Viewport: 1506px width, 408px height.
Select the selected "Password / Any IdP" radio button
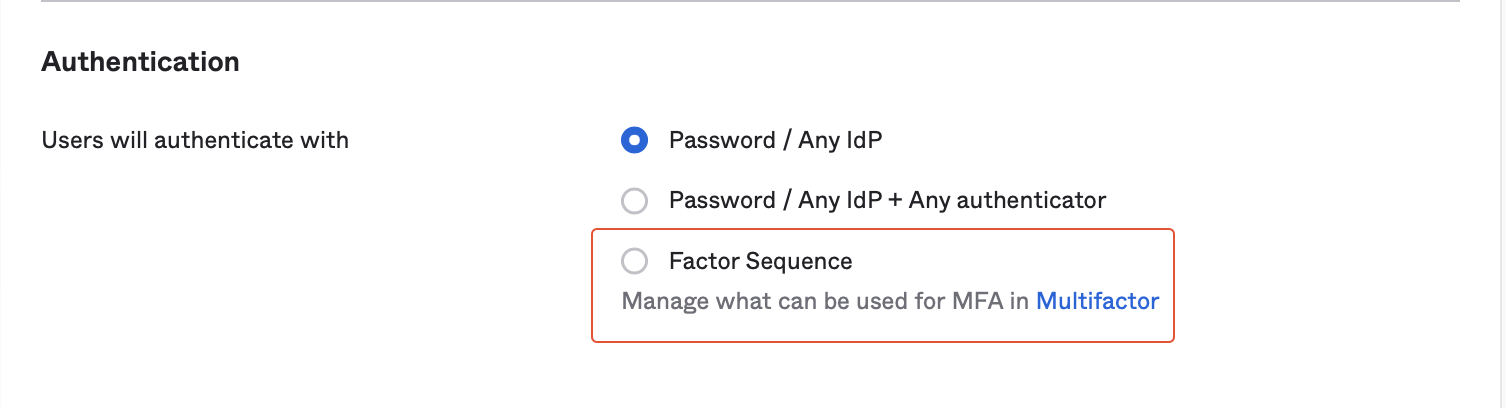[634, 140]
